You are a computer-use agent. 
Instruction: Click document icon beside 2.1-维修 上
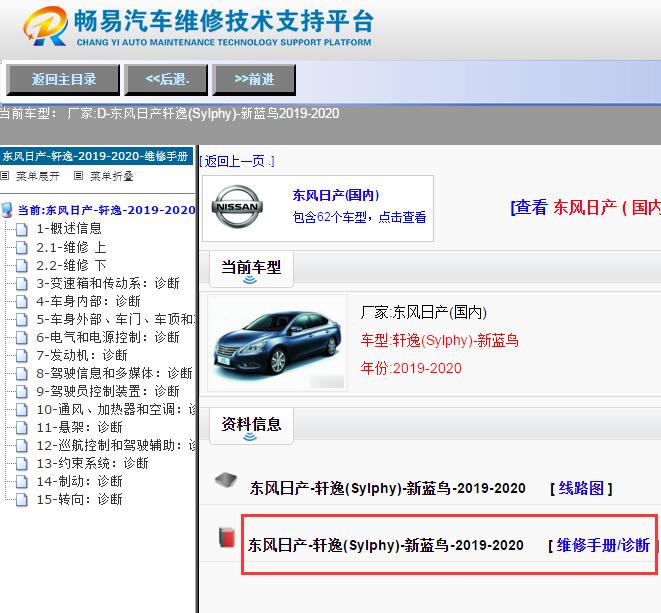pyautogui.click(x=21, y=247)
